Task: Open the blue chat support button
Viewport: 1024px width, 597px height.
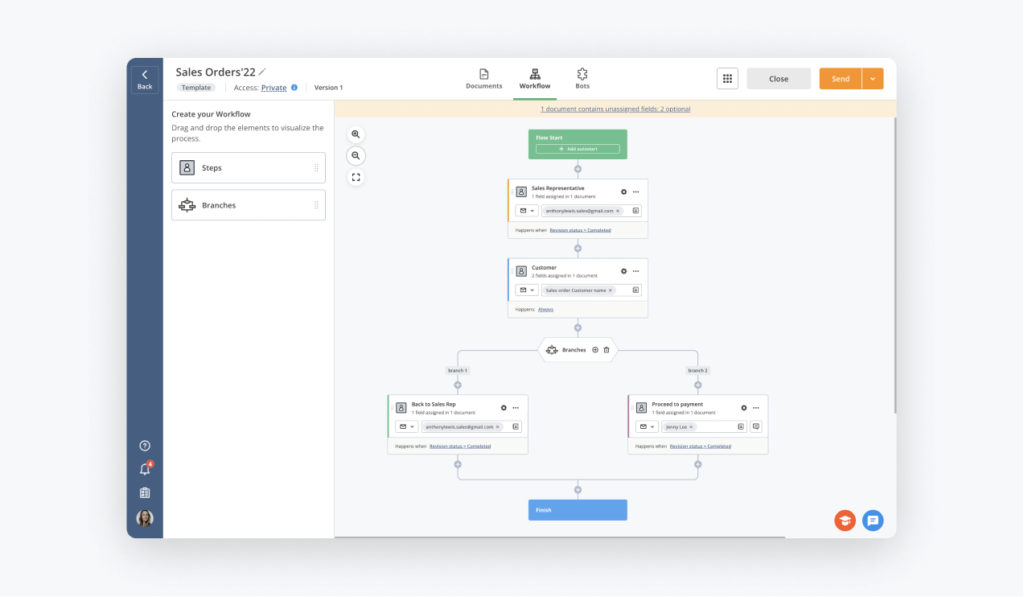Action: tap(873, 520)
